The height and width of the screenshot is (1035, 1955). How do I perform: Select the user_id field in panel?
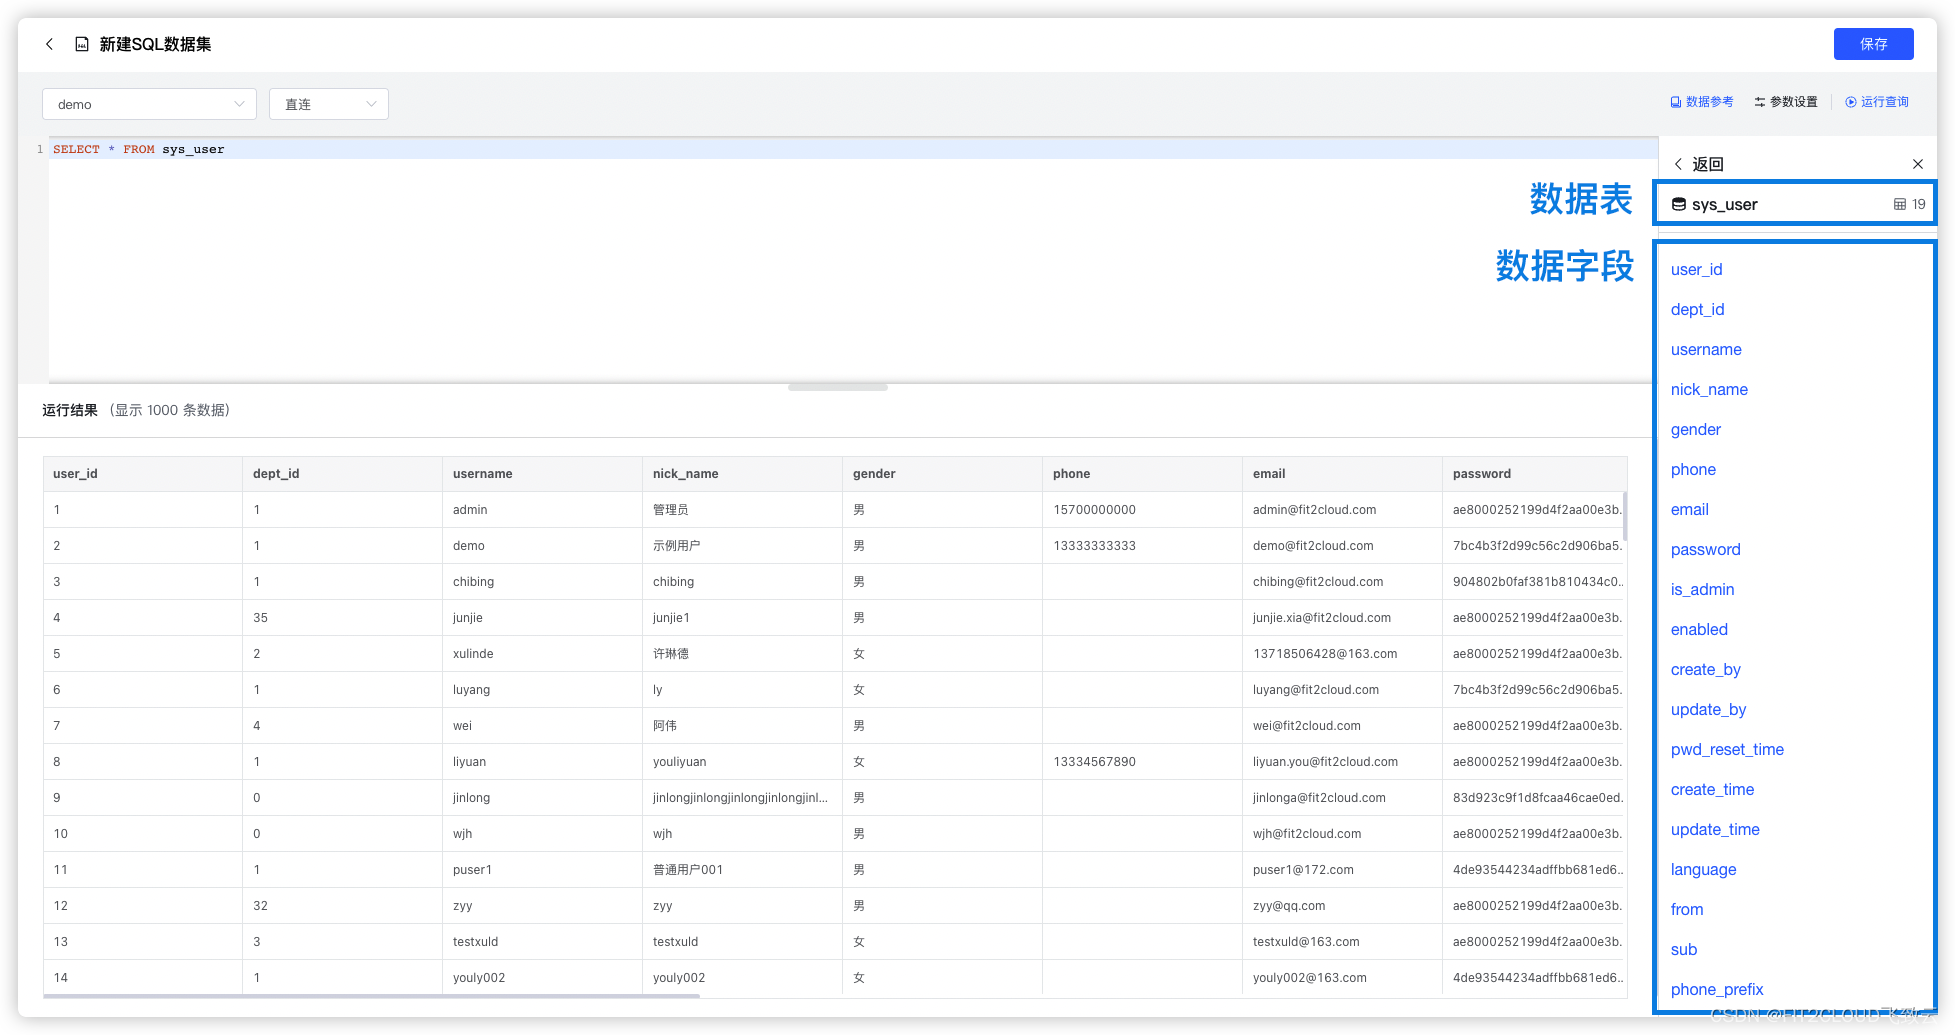(x=1696, y=270)
